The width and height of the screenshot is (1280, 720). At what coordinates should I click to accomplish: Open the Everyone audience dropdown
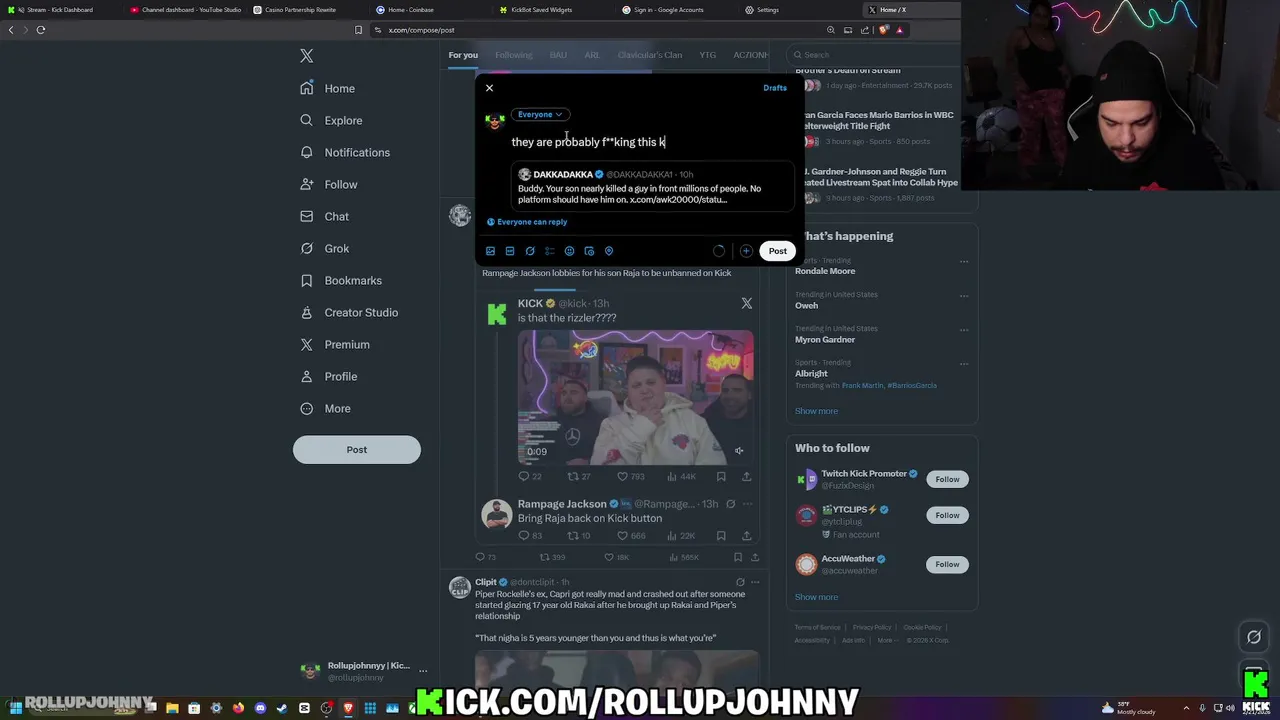pyautogui.click(x=540, y=114)
